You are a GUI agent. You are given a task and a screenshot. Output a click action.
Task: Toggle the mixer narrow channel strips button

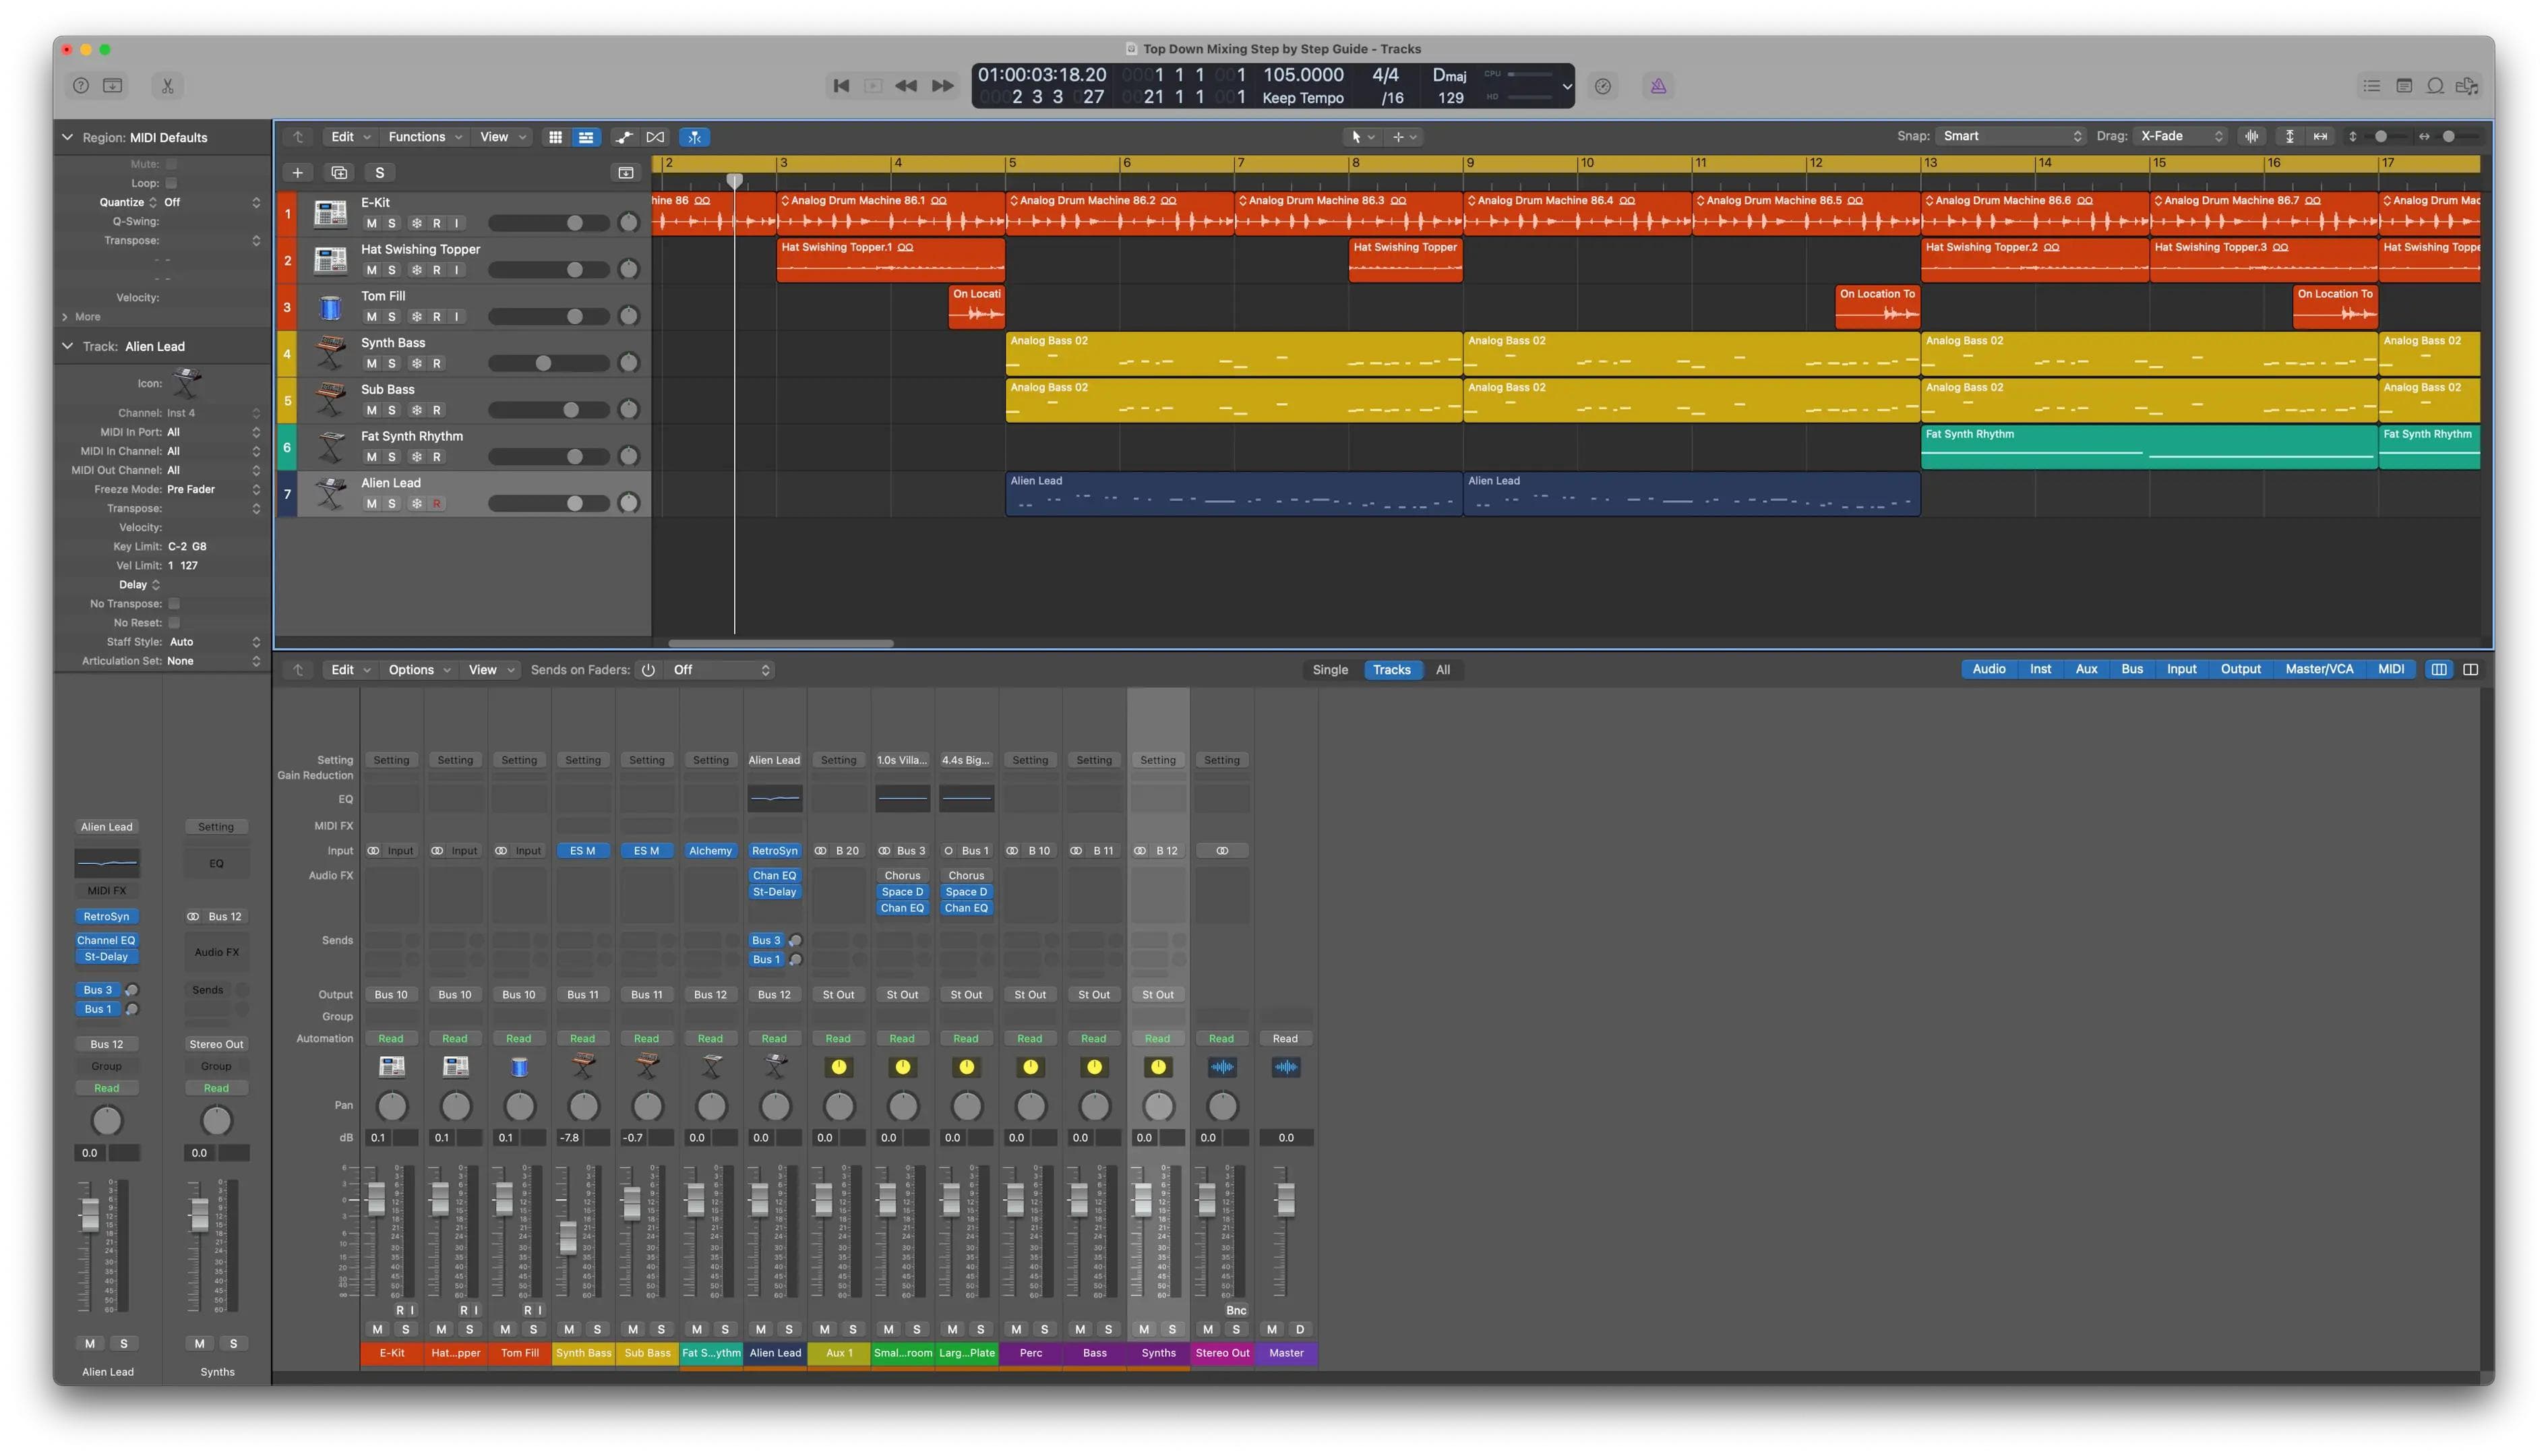point(2438,670)
